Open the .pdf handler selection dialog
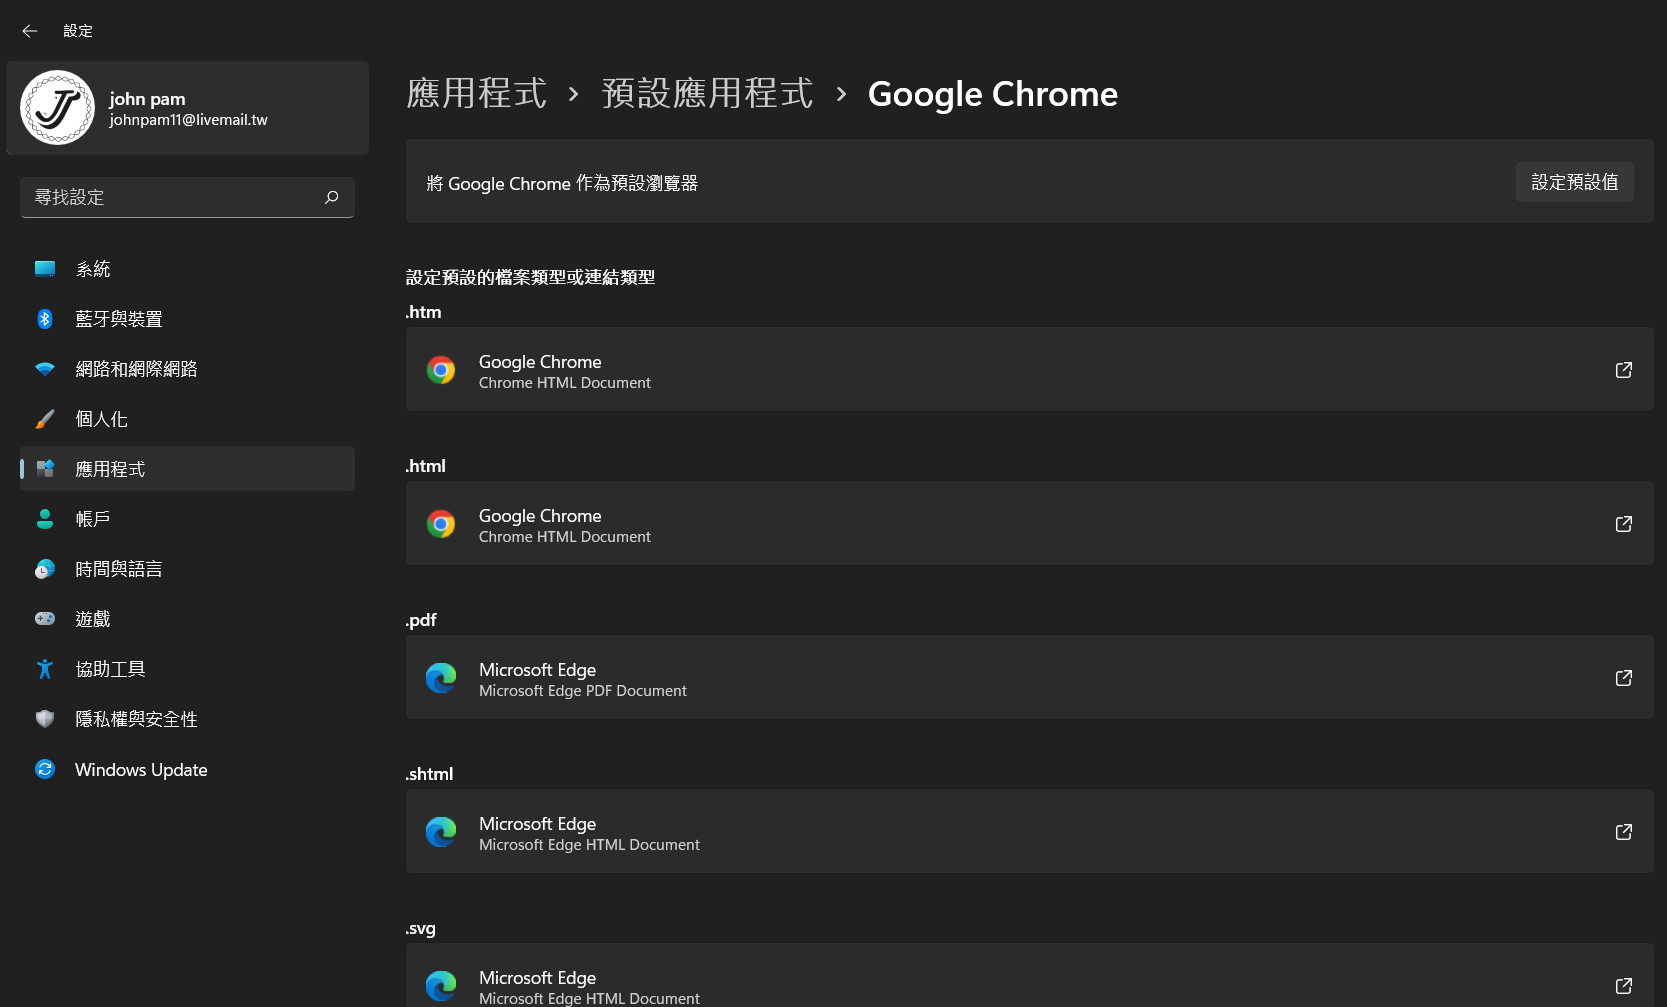 point(1029,678)
